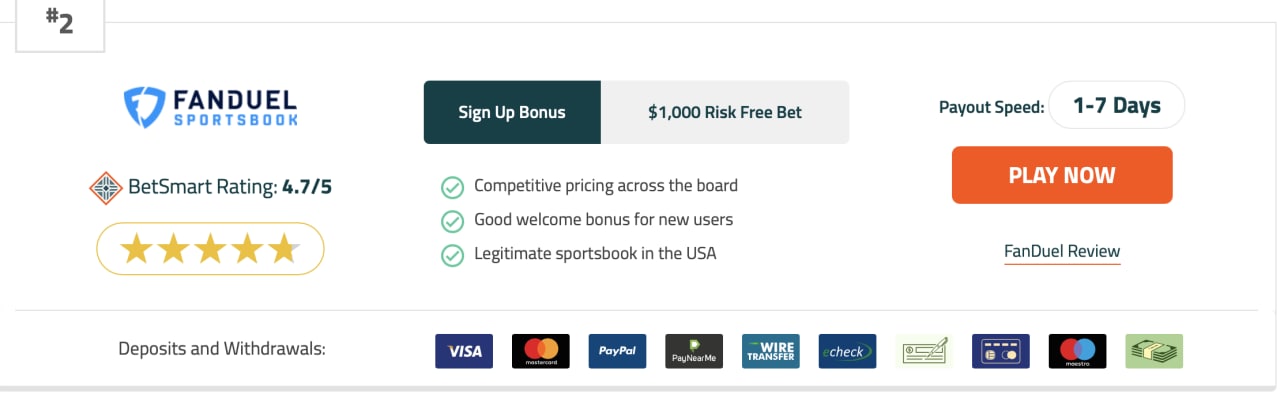Click the FanDuel Sportsbook logo
Screen dimensions: 1280x395
pos(210,107)
